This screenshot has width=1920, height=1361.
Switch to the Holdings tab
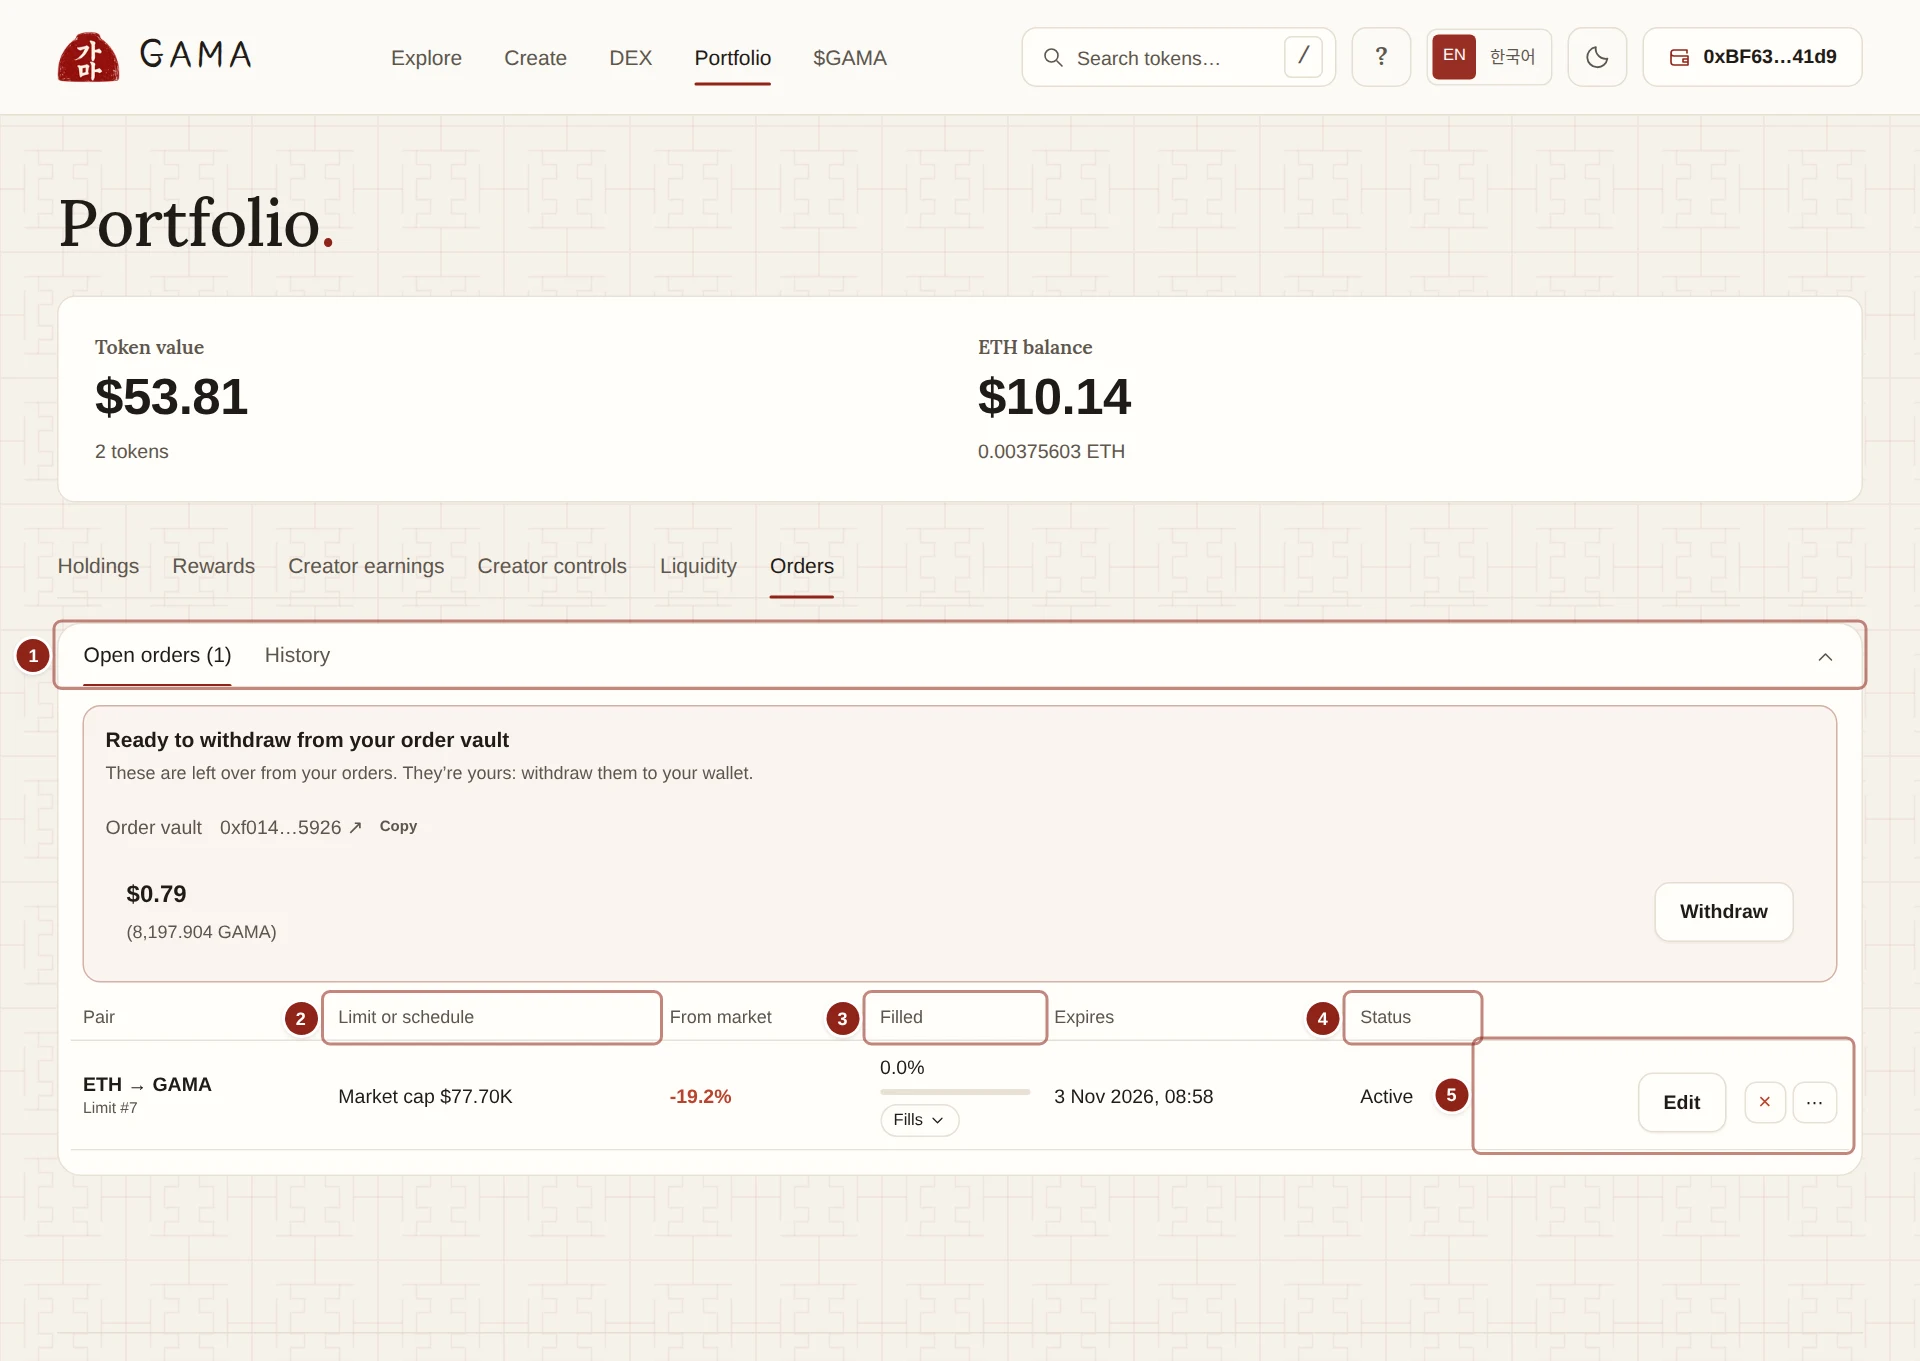coord(98,566)
